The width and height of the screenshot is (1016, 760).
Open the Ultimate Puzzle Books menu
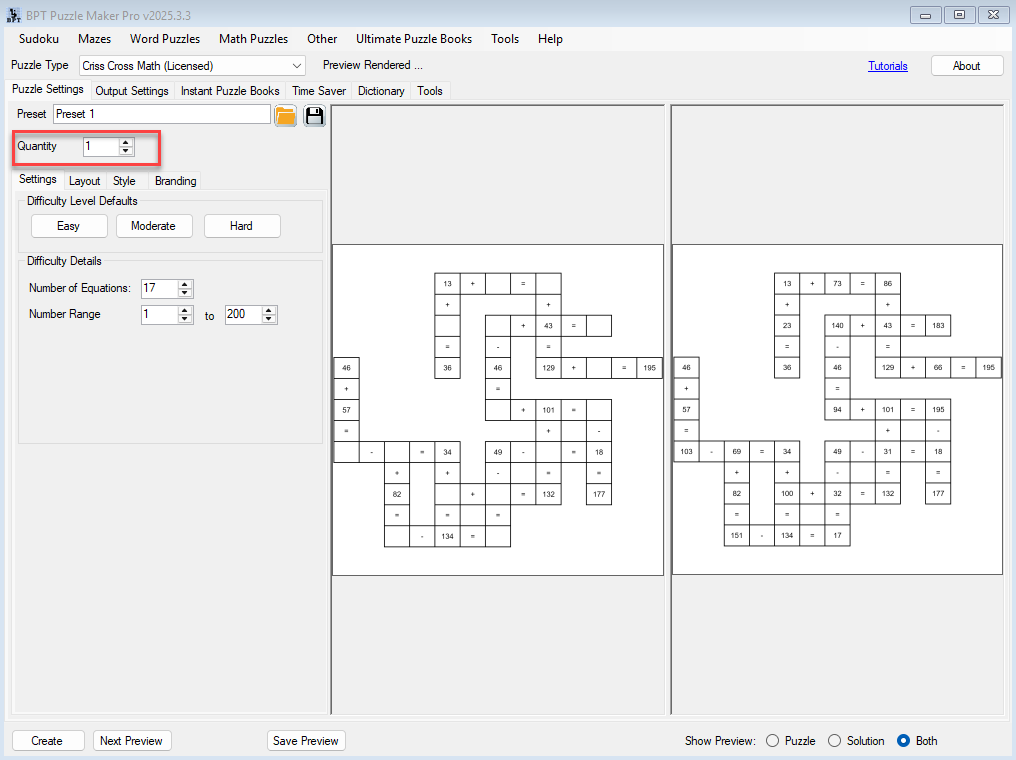pyautogui.click(x=413, y=39)
